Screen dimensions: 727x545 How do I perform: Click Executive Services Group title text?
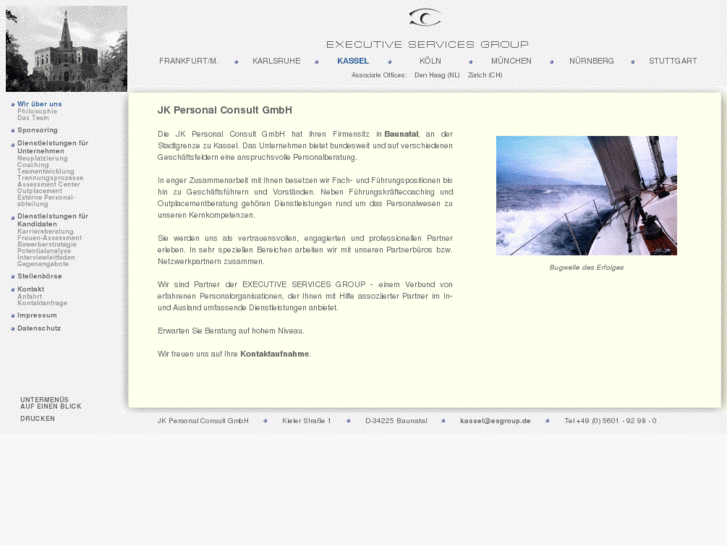coord(427,45)
